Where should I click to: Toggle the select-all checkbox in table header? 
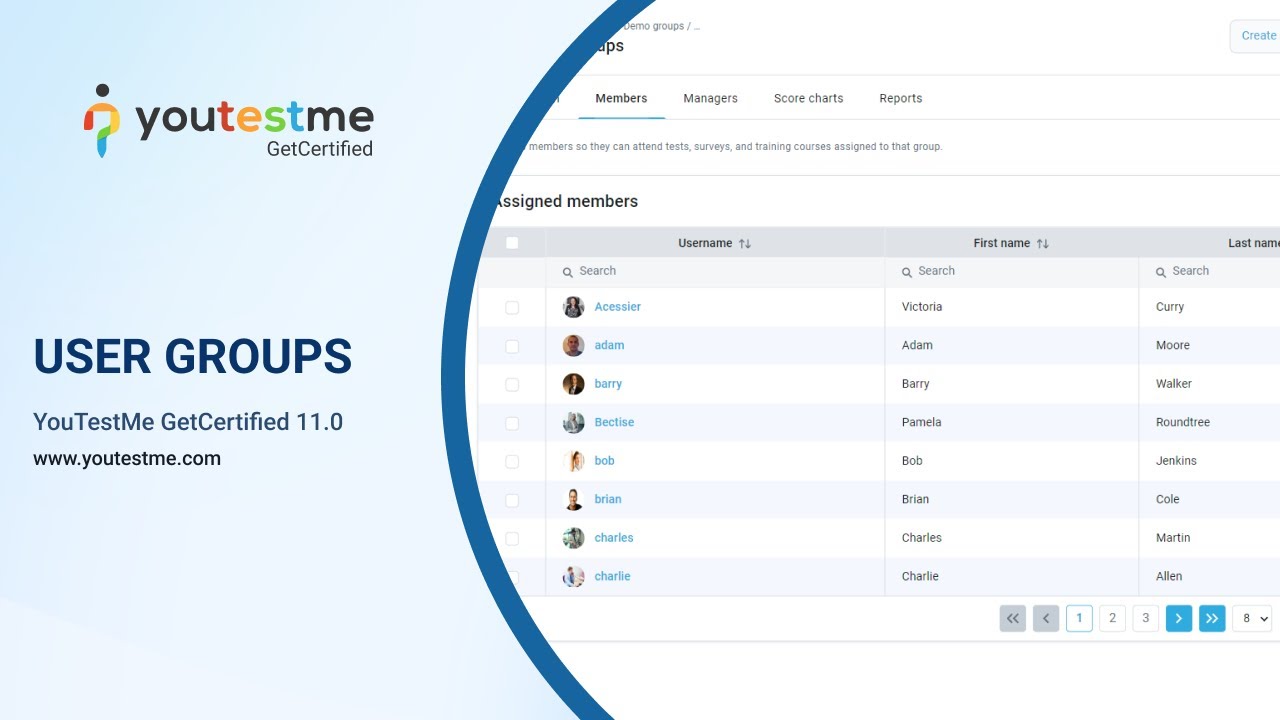pyautogui.click(x=512, y=243)
